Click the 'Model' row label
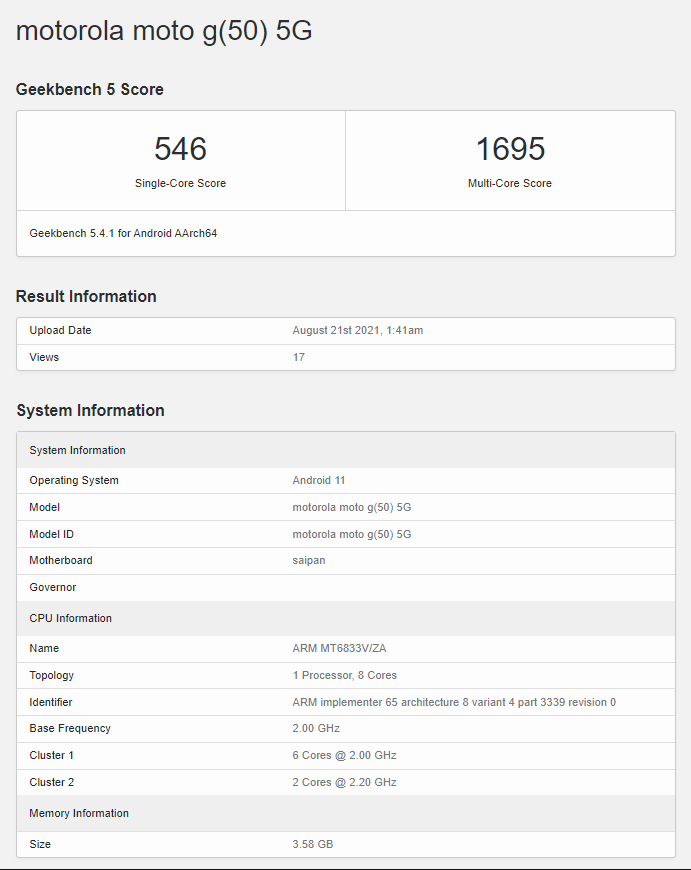Viewport: 691px width, 870px height. [44, 507]
